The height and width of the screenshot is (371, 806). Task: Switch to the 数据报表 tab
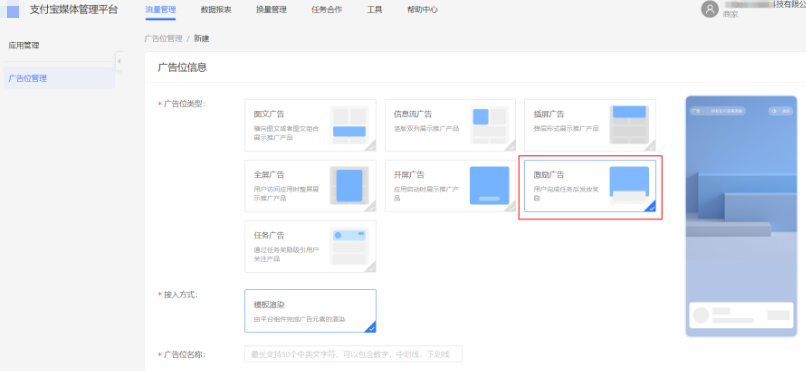coord(216,10)
